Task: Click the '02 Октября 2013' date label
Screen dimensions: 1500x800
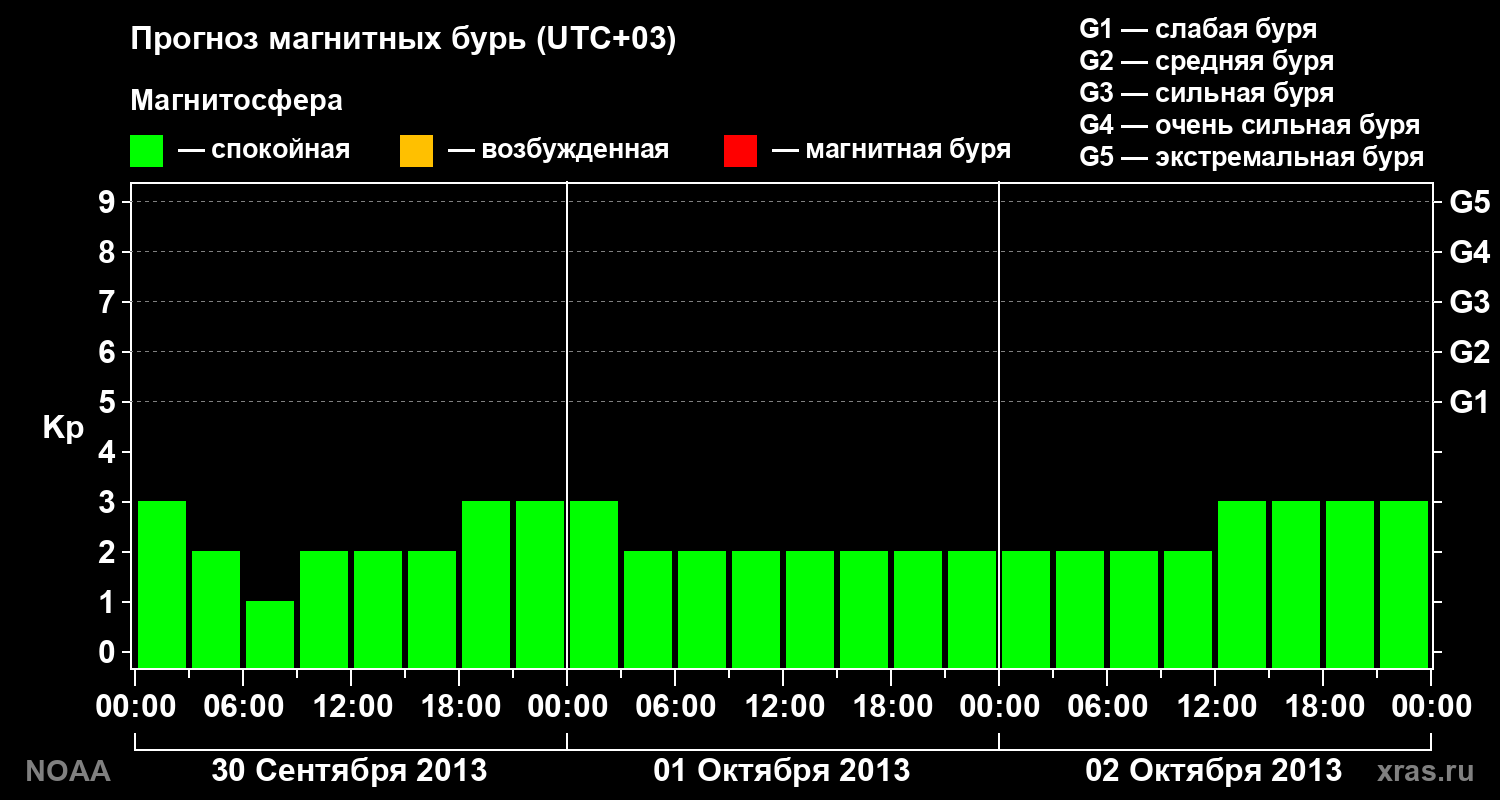Action: tap(1214, 771)
